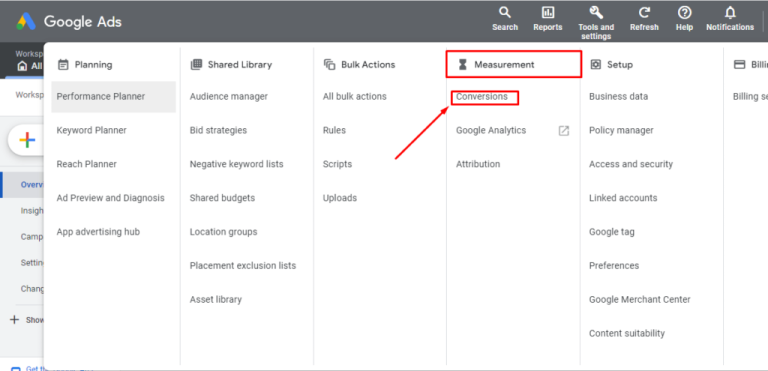Open Uploads under Bulk Actions
This screenshot has height=371, width=768.
point(340,198)
